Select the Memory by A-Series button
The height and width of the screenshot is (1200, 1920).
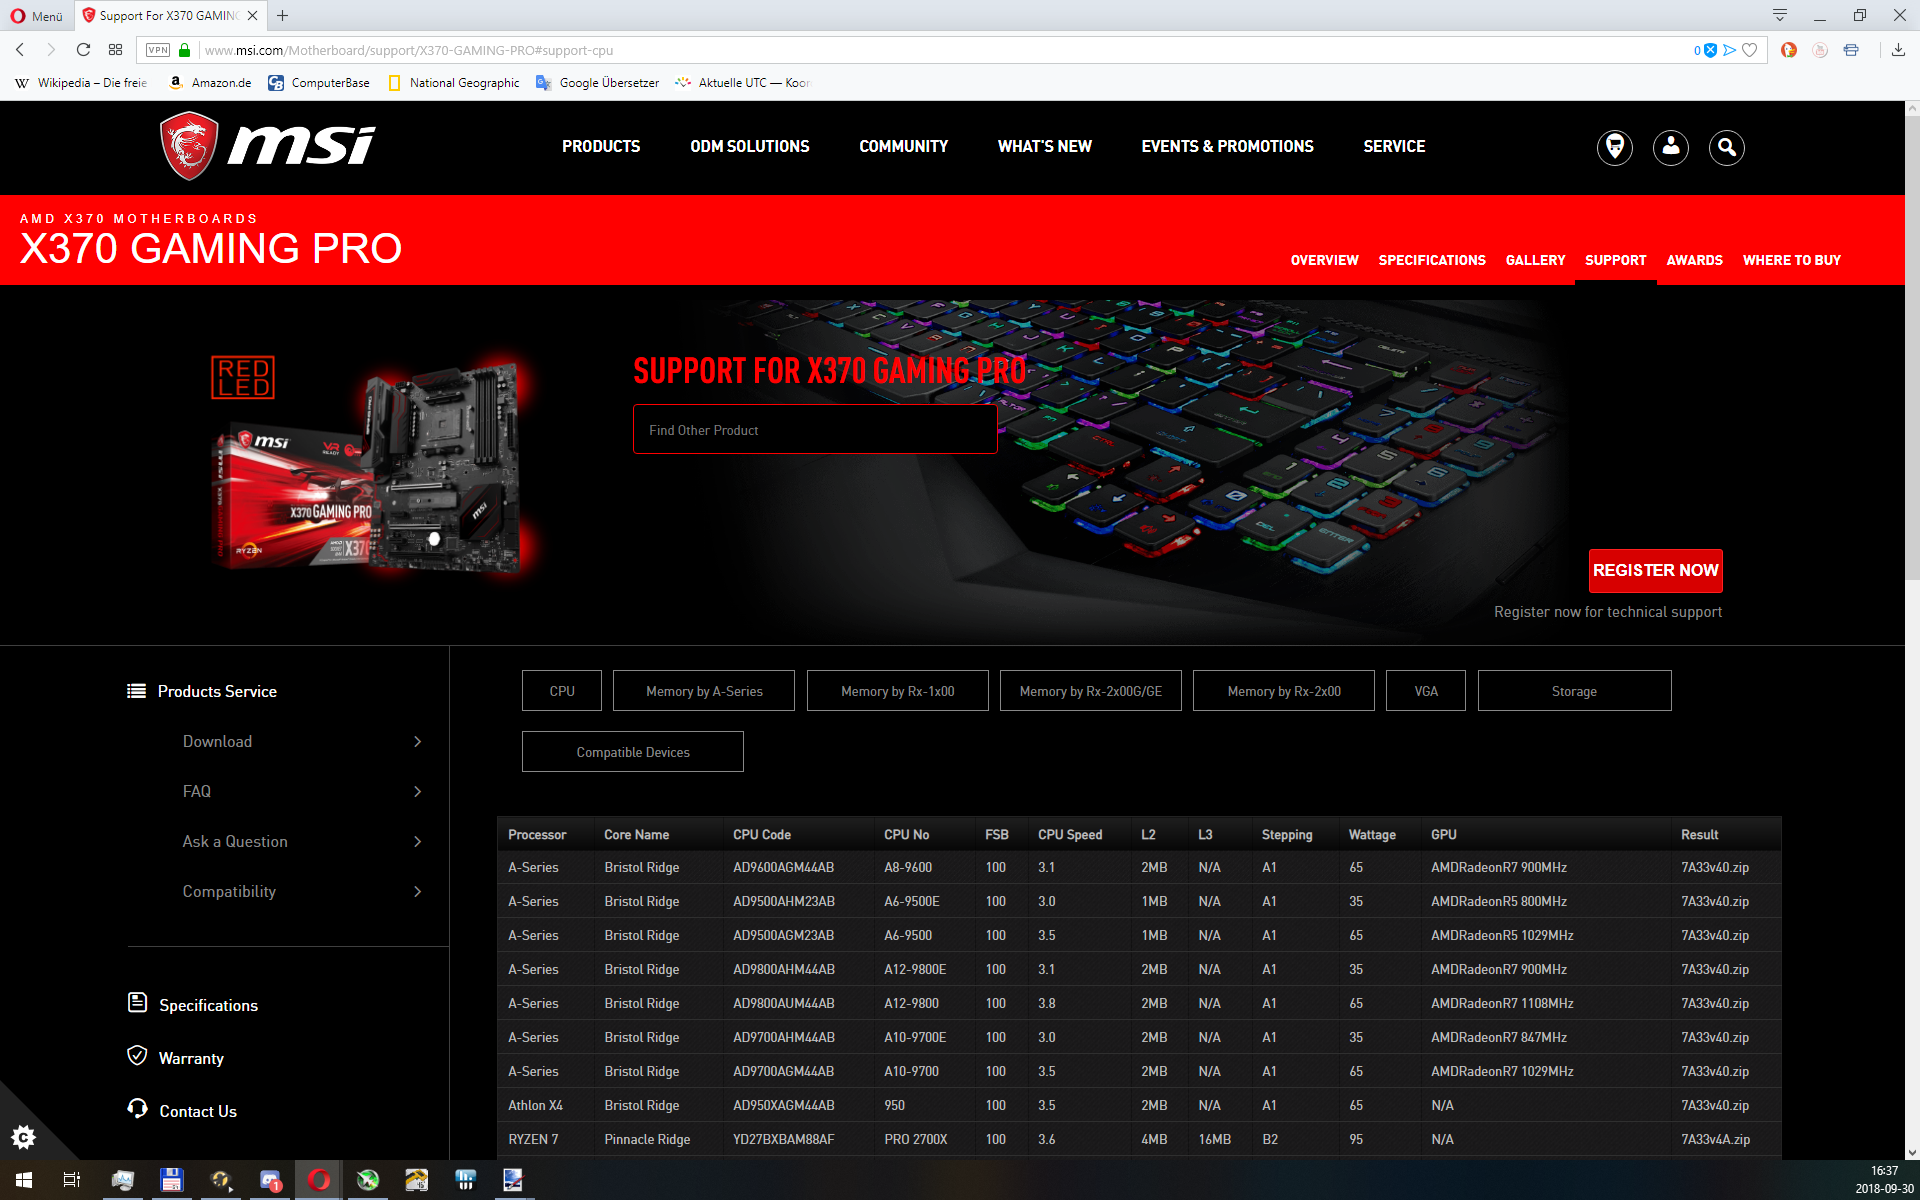703,691
